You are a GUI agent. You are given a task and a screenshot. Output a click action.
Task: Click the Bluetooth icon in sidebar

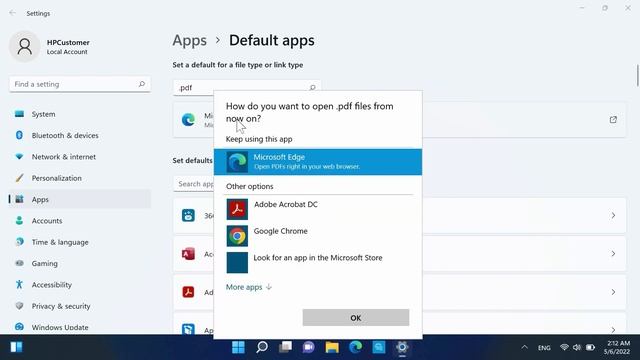(x=19, y=135)
